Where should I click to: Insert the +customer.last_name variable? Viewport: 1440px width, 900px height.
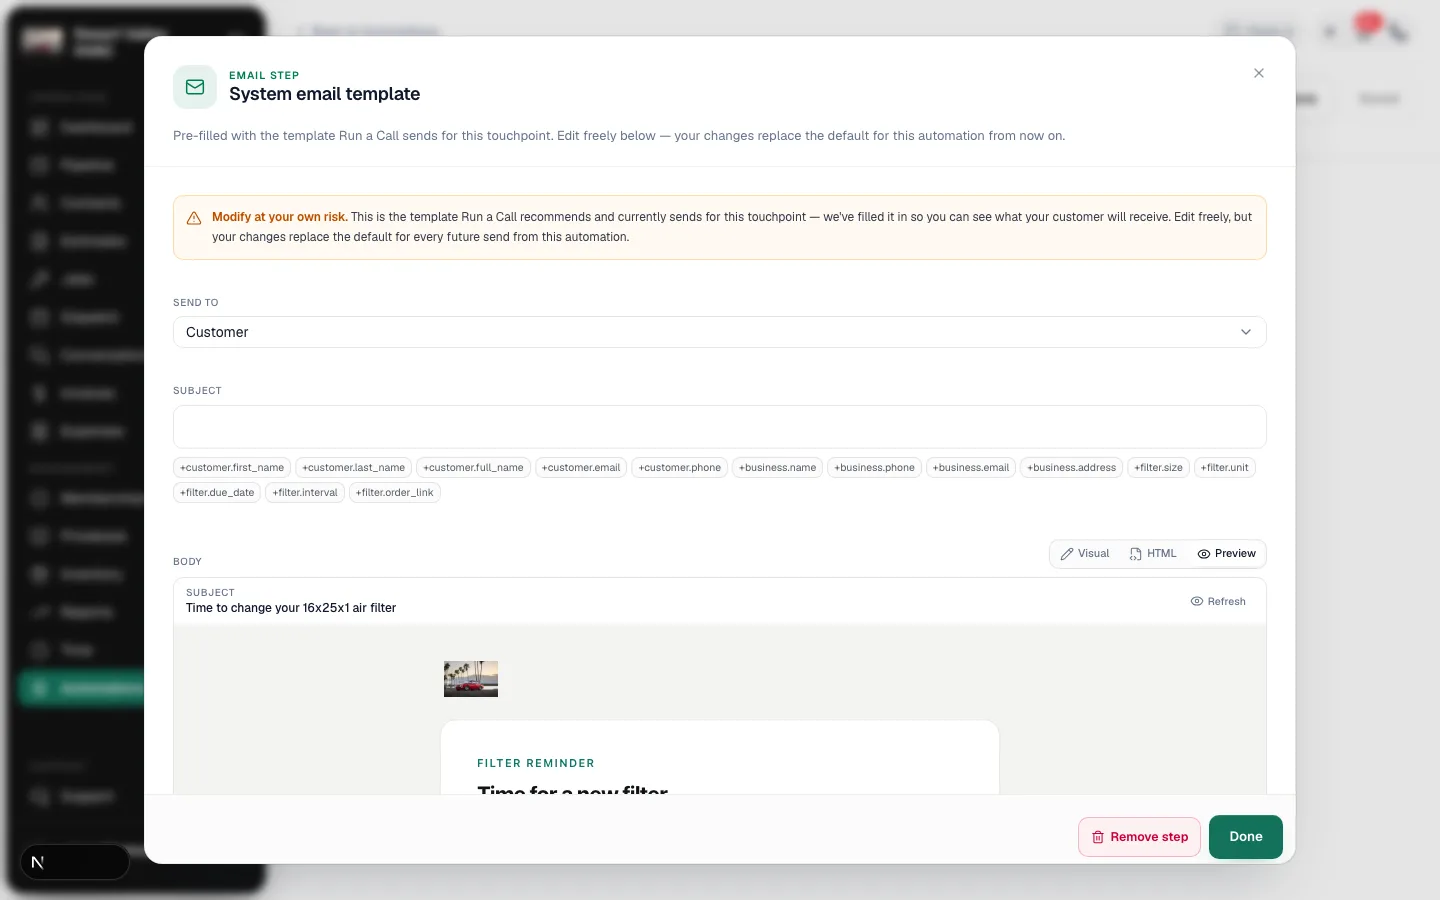click(354, 467)
